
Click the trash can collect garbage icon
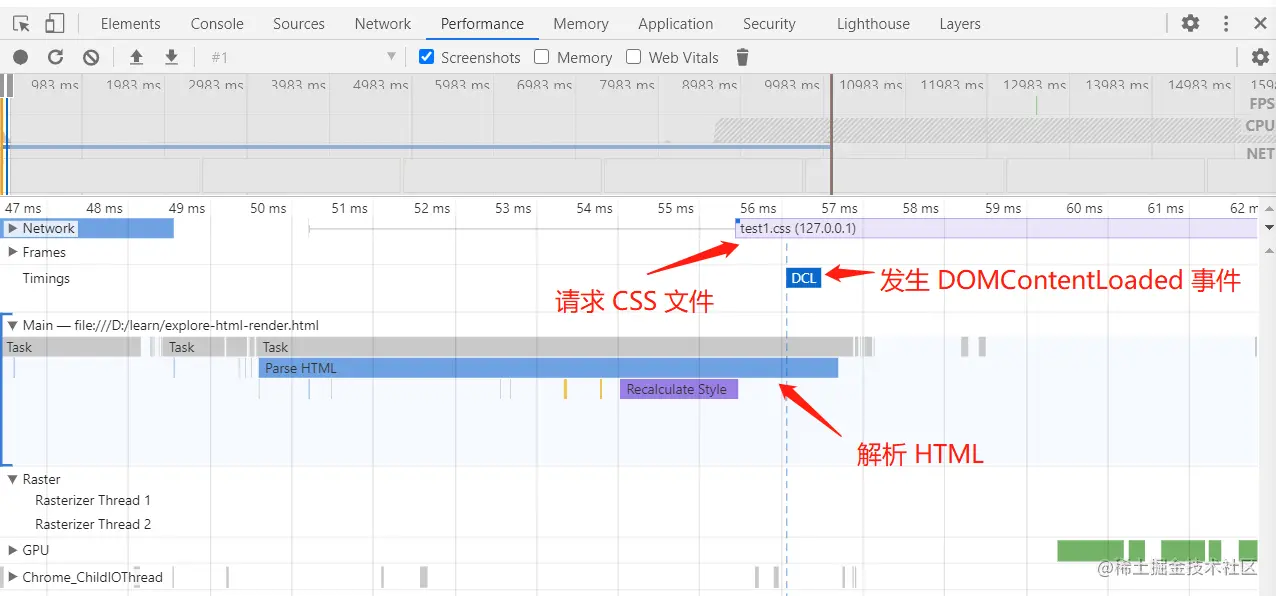[x=742, y=57]
